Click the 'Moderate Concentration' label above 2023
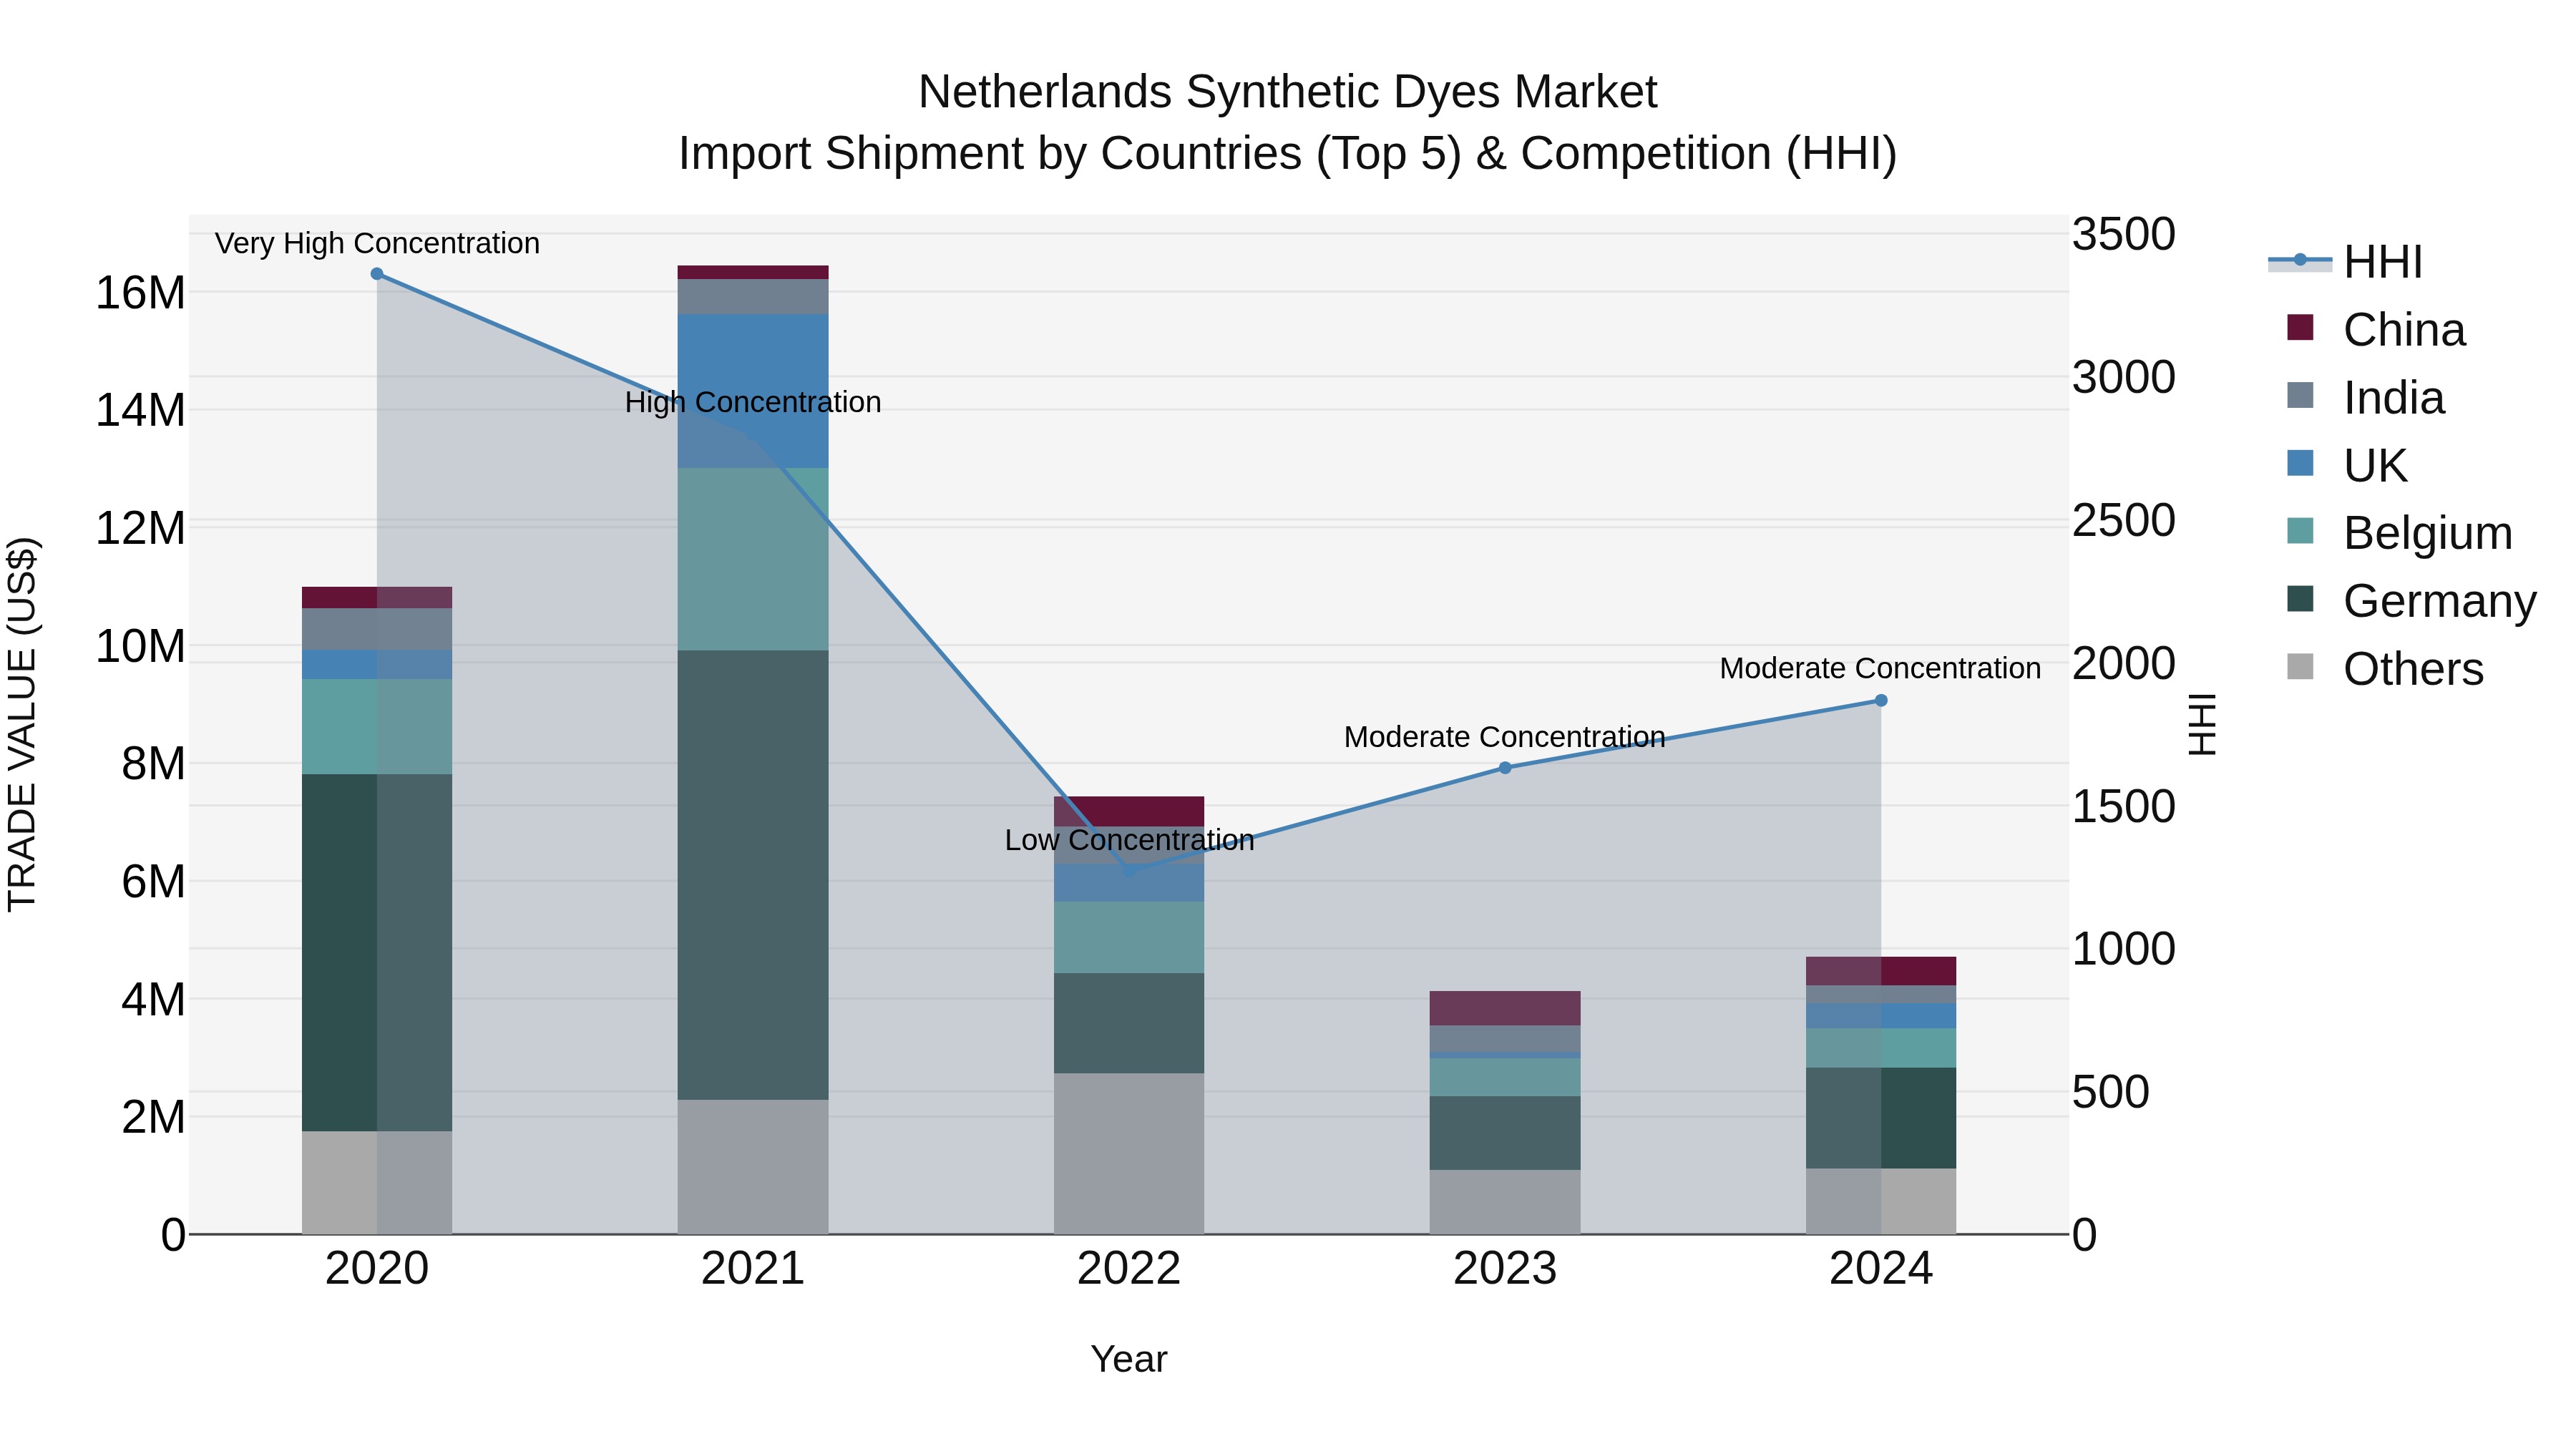2576x1449 pixels. click(x=1505, y=737)
